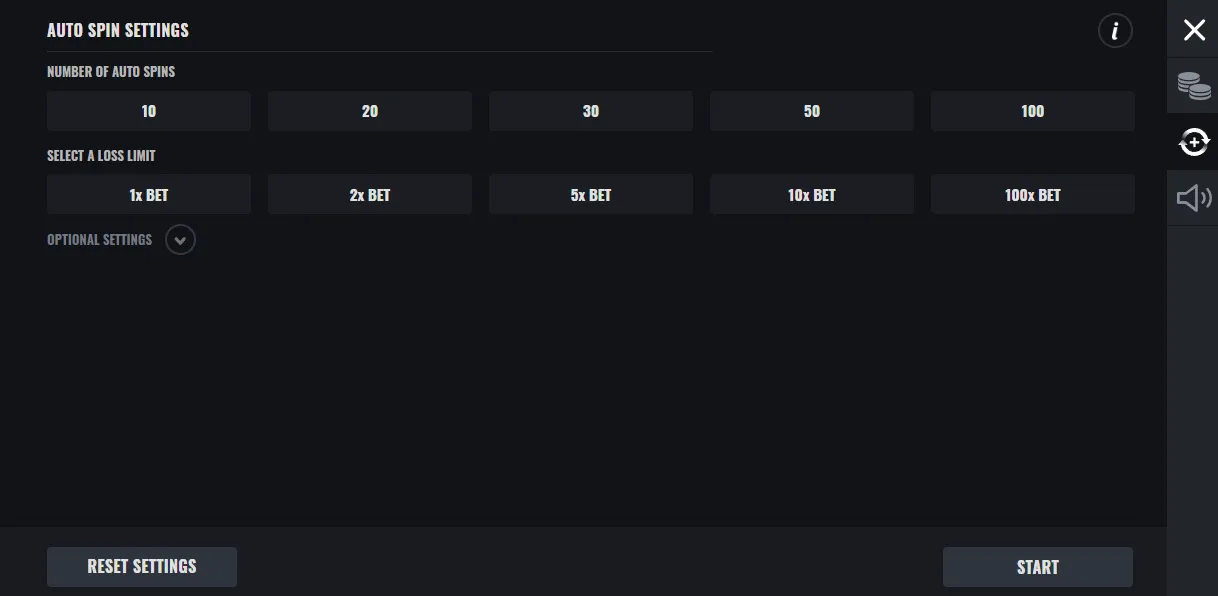The height and width of the screenshot is (596, 1218).
Task: Pick 100 auto spins
Action: pos(1033,111)
